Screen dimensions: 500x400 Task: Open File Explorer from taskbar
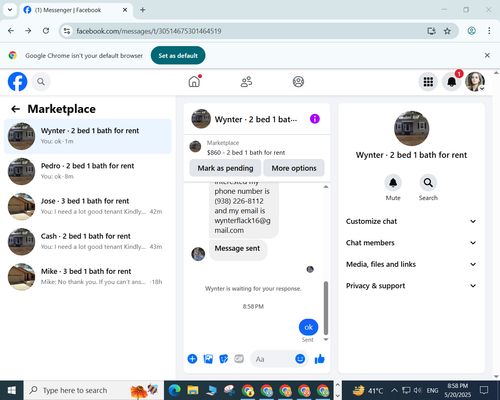193,390
